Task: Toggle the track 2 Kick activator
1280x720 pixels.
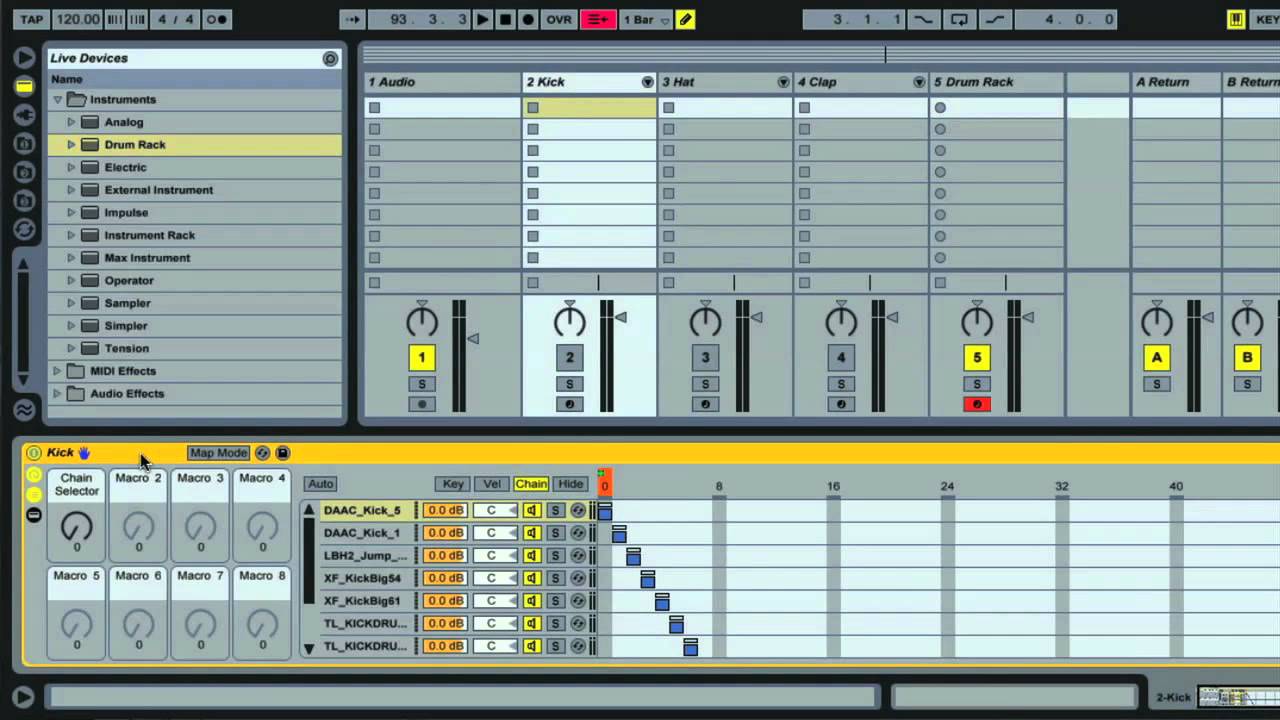Action: pos(569,357)
